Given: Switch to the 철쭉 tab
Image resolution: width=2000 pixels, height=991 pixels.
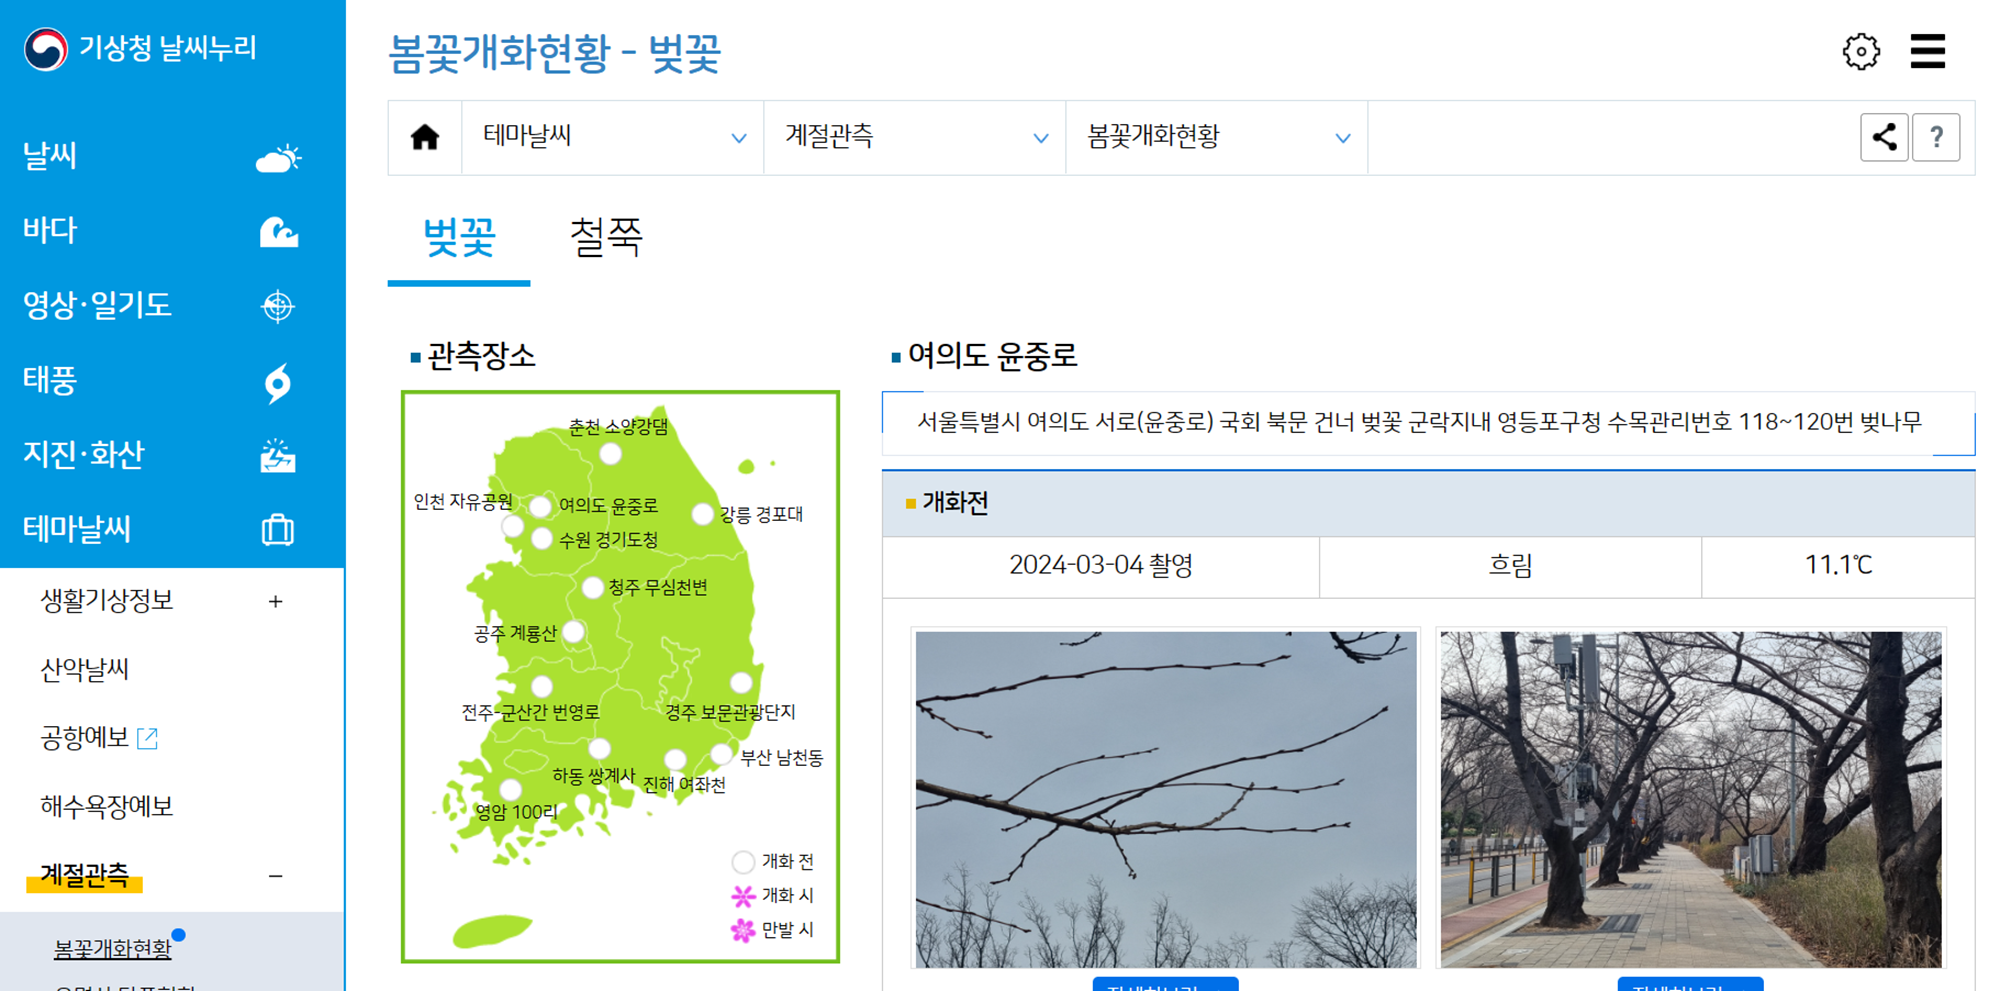Looking at the screenshot, I should [607, 237].
